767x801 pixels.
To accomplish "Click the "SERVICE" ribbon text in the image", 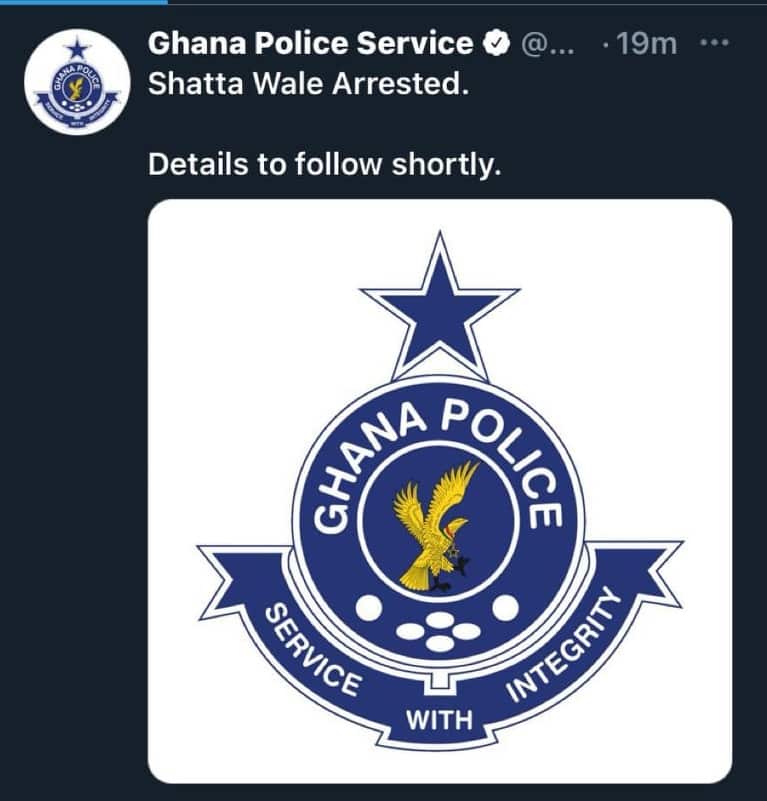I will click(x=314, y=649).
